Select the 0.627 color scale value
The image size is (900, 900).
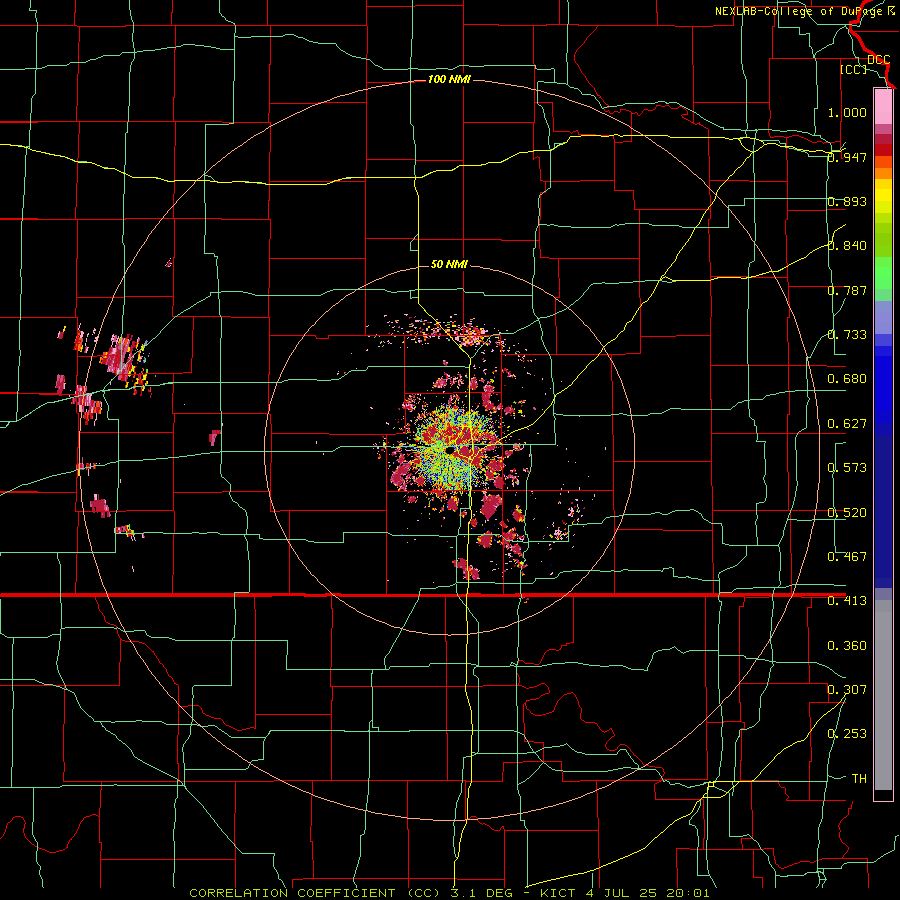[847, 424]
